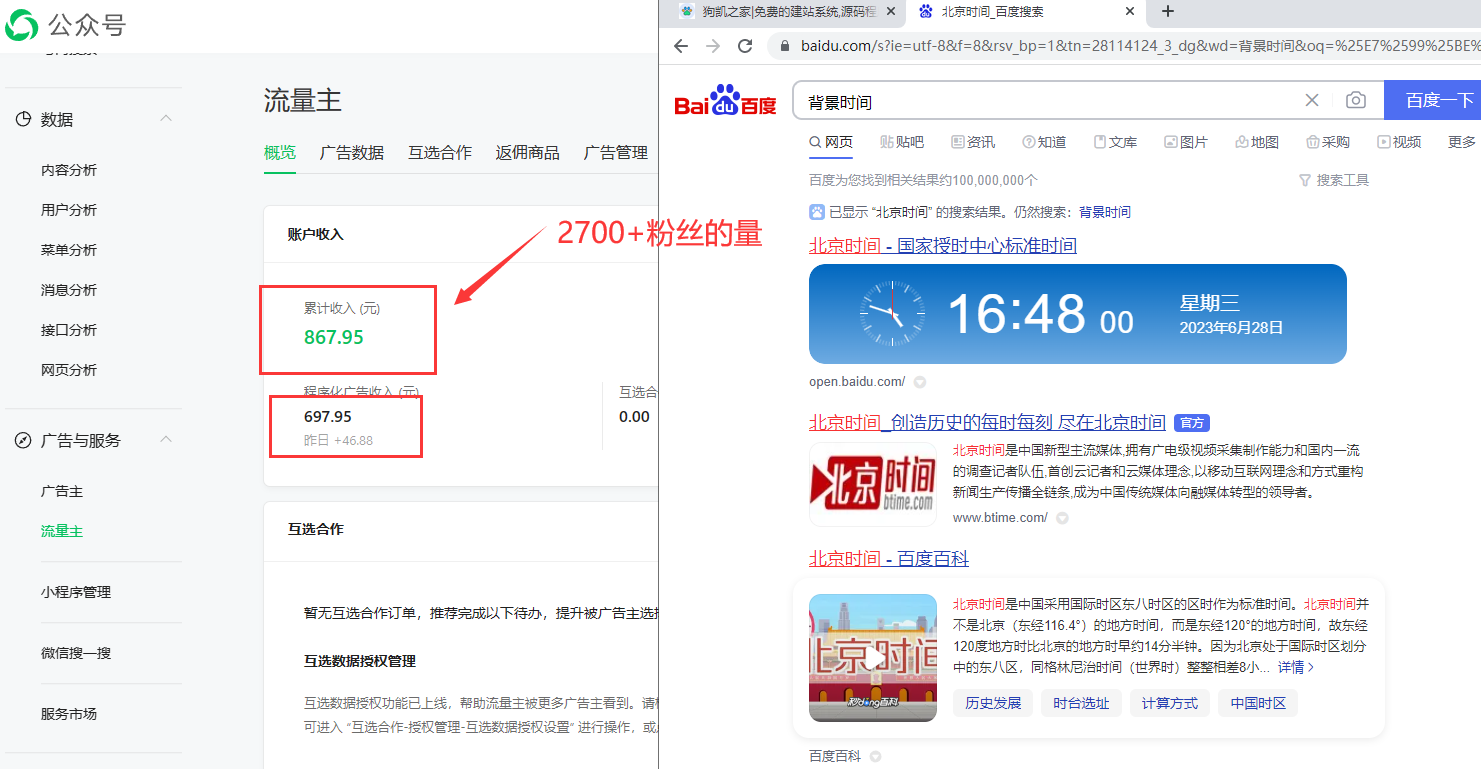Expand 详情 in the Baidu Baike result
Viewport: 1481px width, 769px height.
[x=1296, y=667]
